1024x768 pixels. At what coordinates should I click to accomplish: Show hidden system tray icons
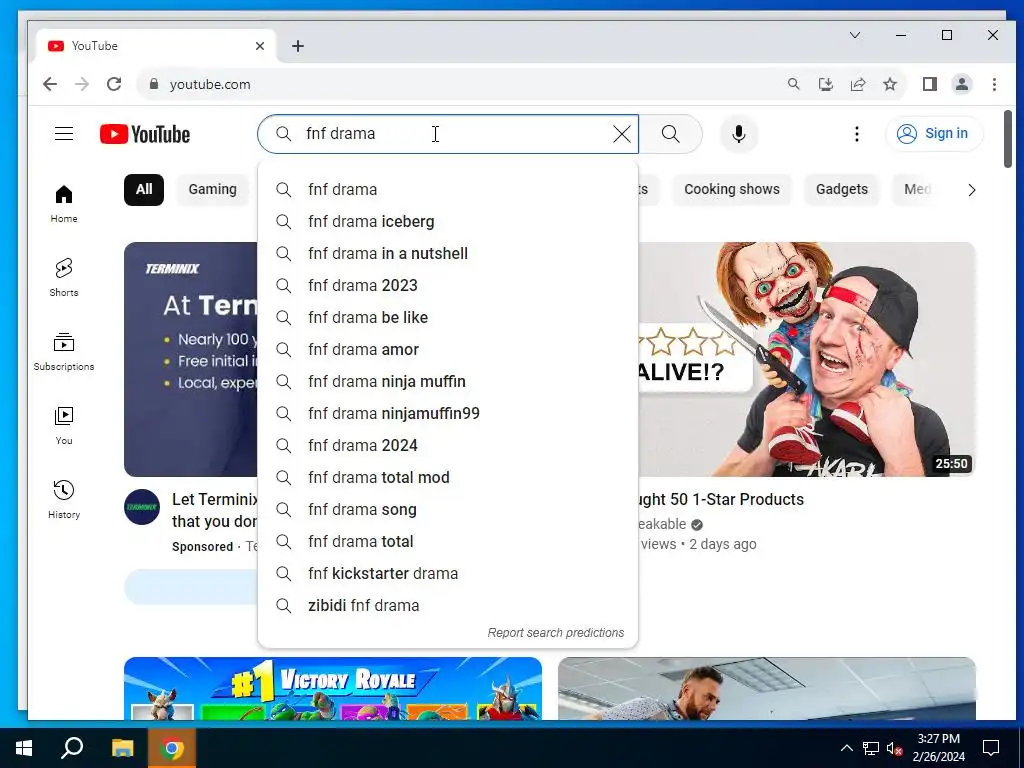(846, 748)
